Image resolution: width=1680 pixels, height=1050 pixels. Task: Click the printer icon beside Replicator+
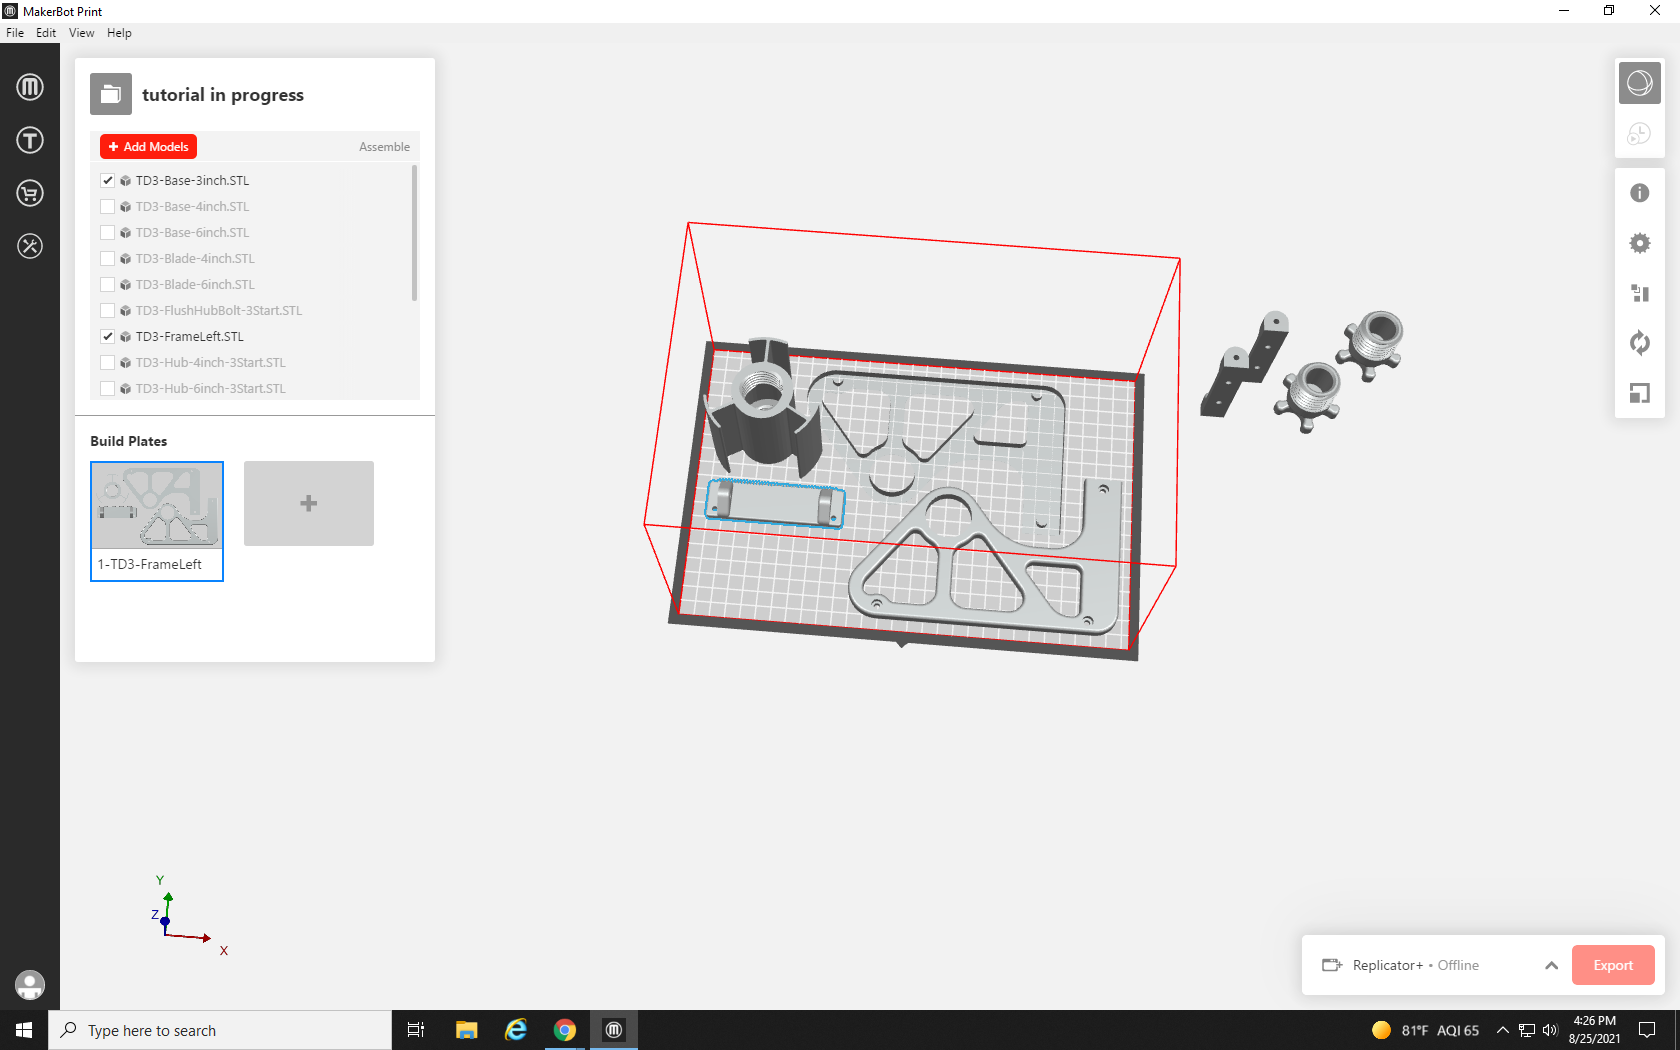[1332, 965]
